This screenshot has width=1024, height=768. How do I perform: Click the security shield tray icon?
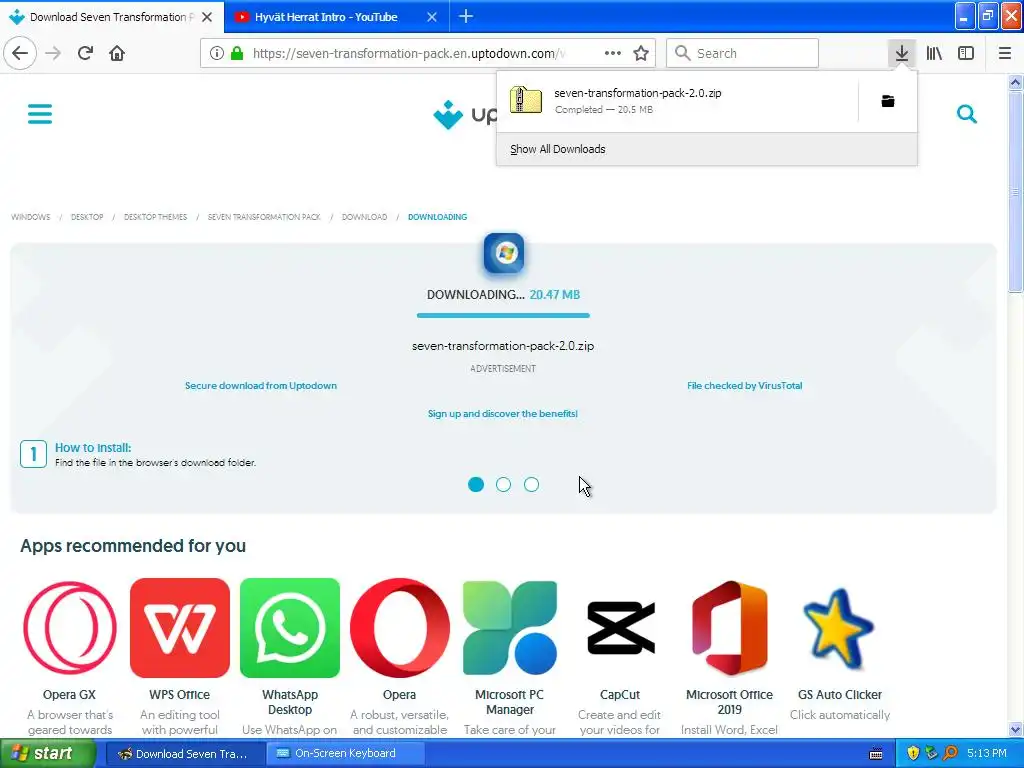click(913, 753)
